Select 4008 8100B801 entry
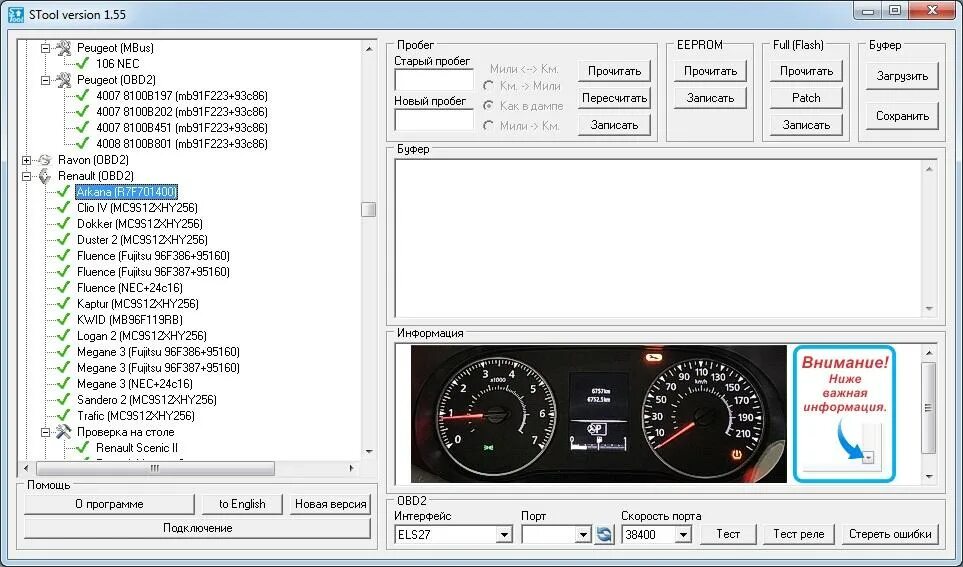The image size is (963, 567). pyautogui.click(x=182, y=143)
